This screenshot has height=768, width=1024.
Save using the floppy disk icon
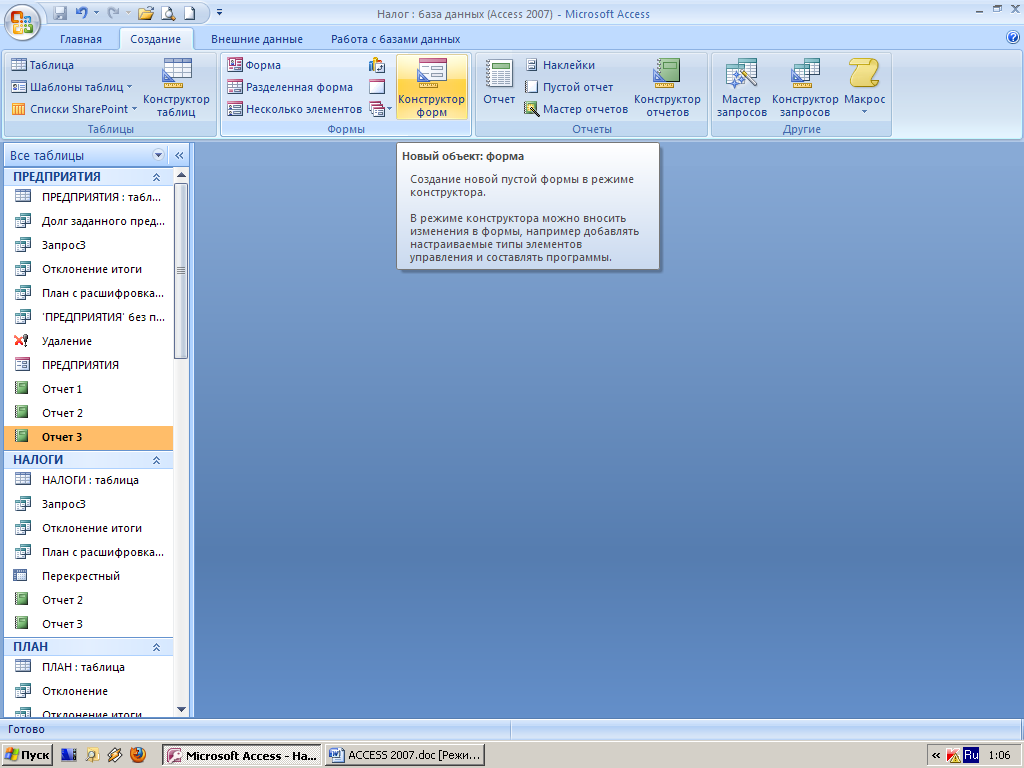(60, 12)
